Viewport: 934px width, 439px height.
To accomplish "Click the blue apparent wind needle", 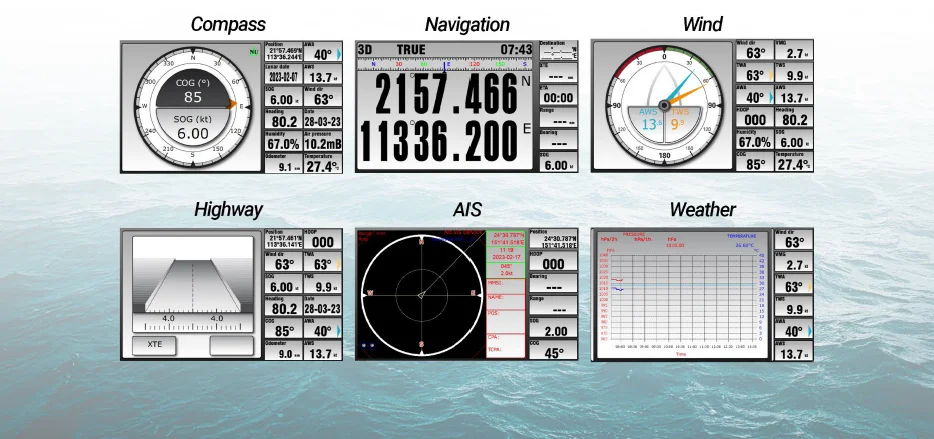I will click(x=680, y=87).
